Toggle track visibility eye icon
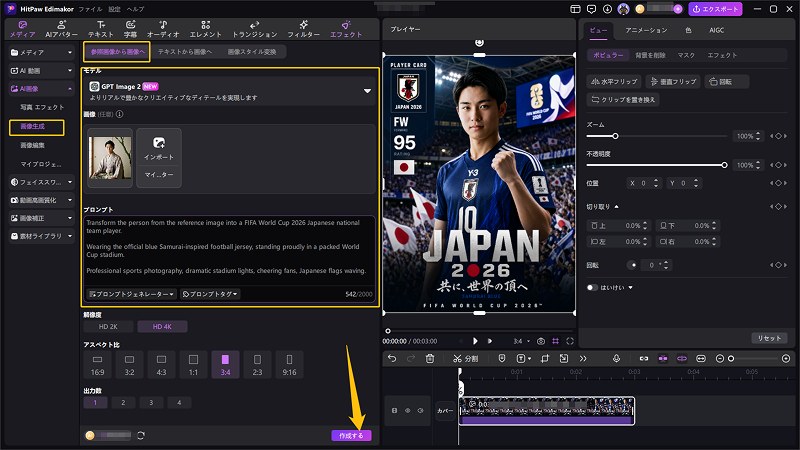The width and height of the screenshot is (800, 450). [x=407, y=410]
